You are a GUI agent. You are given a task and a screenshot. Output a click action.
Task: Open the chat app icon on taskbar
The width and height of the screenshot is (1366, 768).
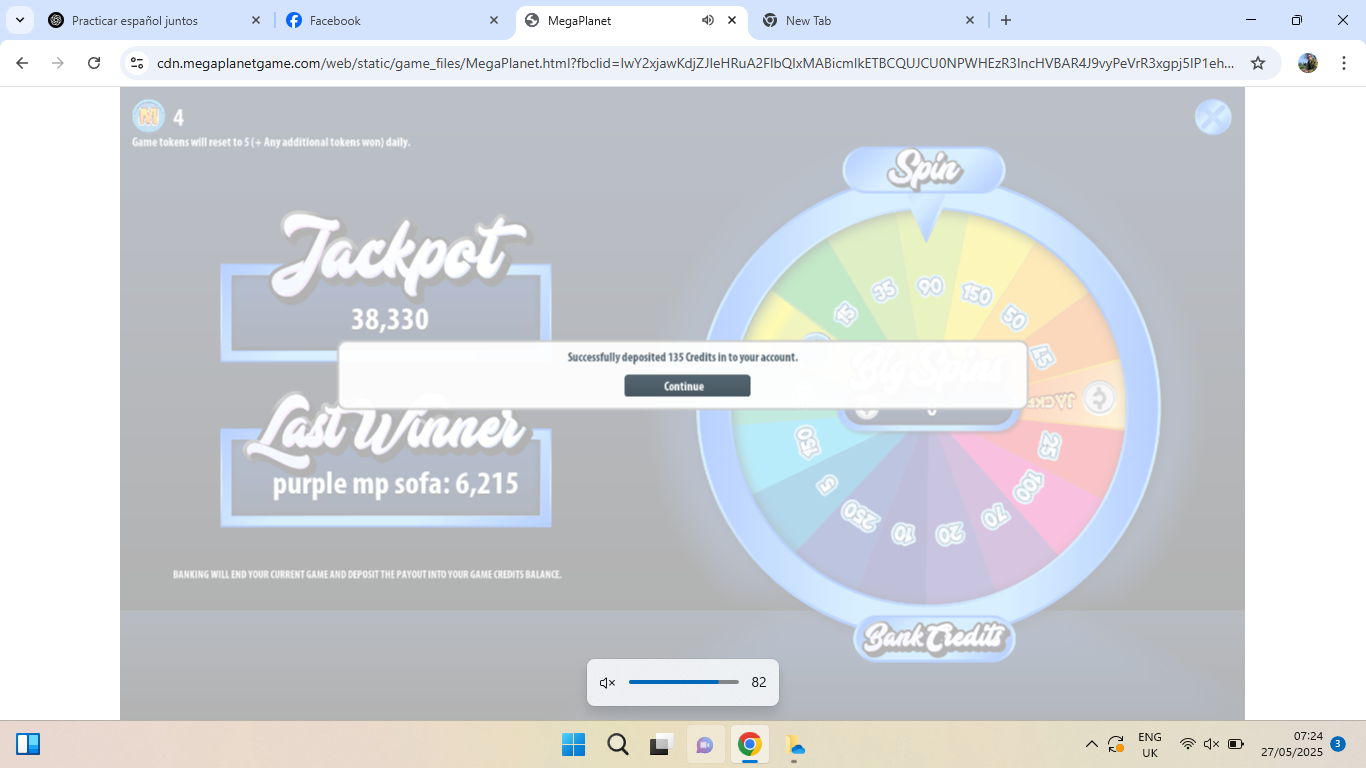(x=705, y=745)
